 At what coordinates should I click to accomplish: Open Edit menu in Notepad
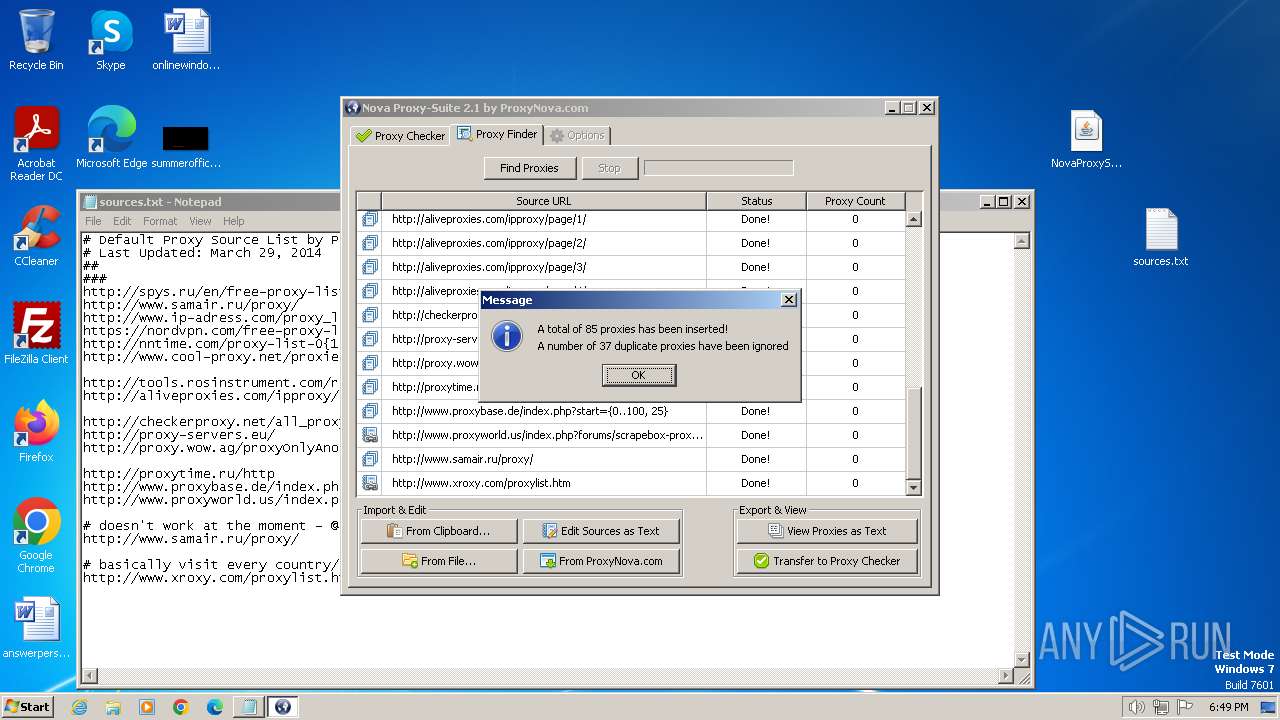[122, 221]
